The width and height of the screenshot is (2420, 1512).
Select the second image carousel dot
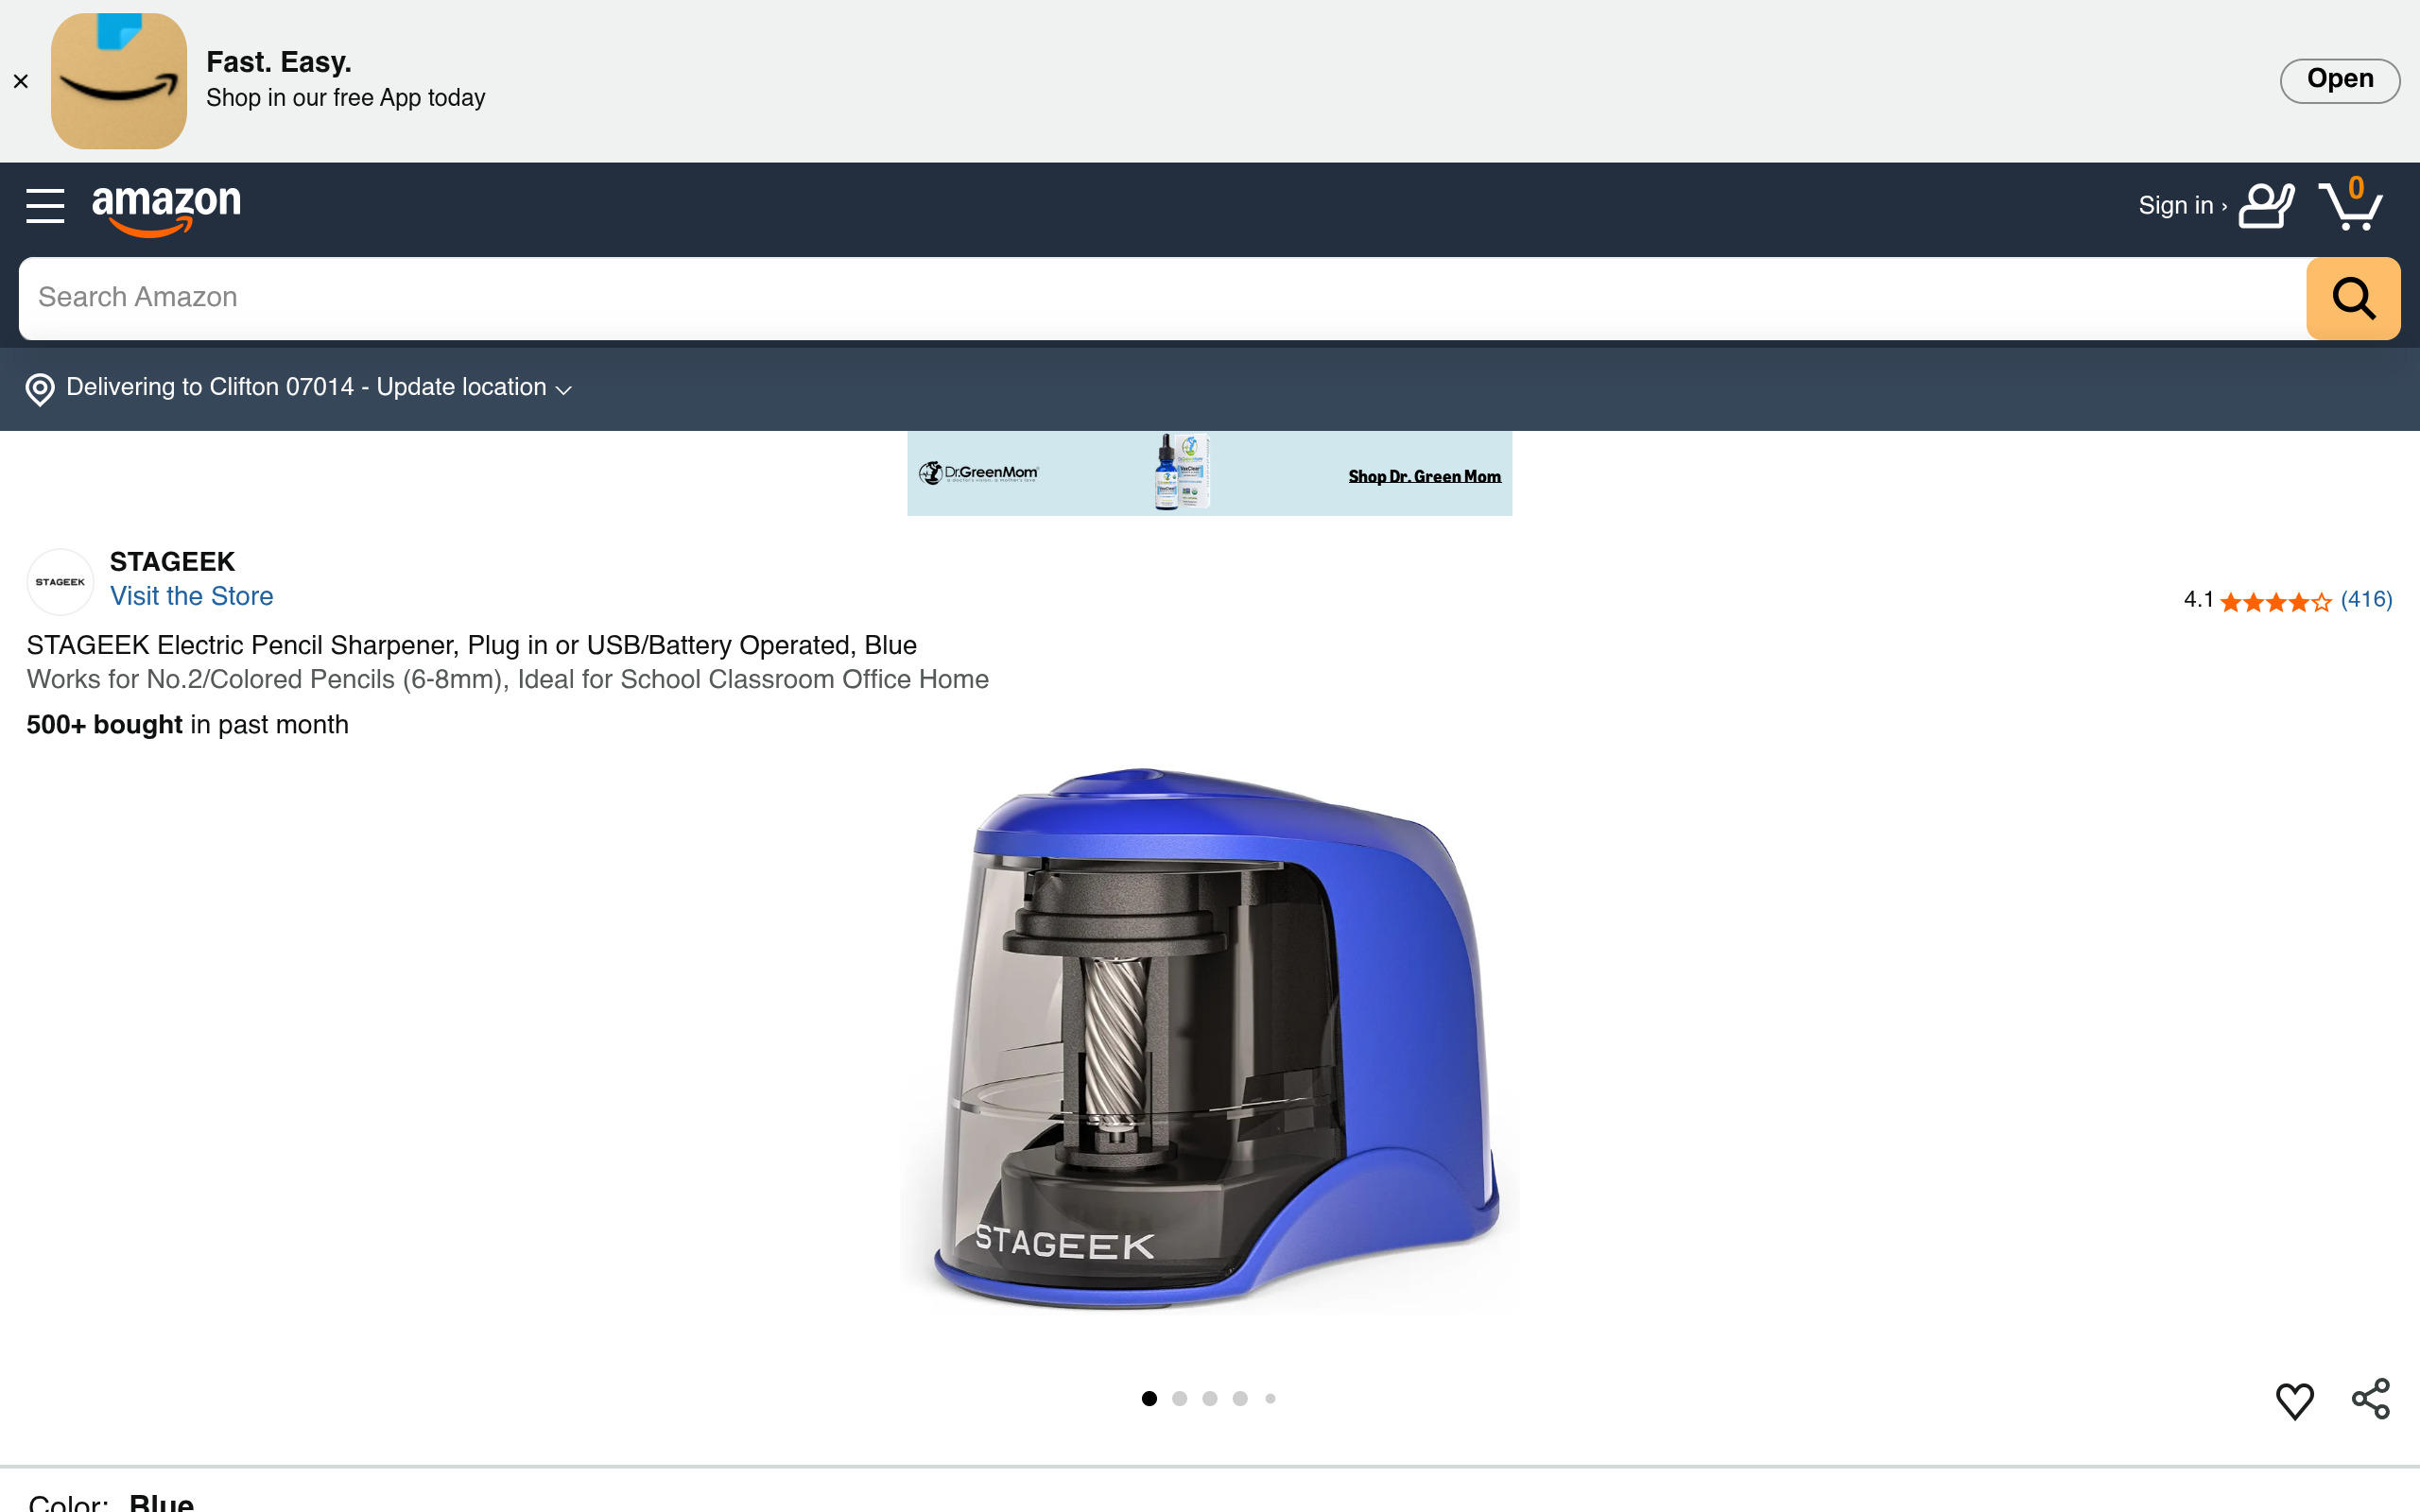pyautogui.click(x=1180, y=1398)
